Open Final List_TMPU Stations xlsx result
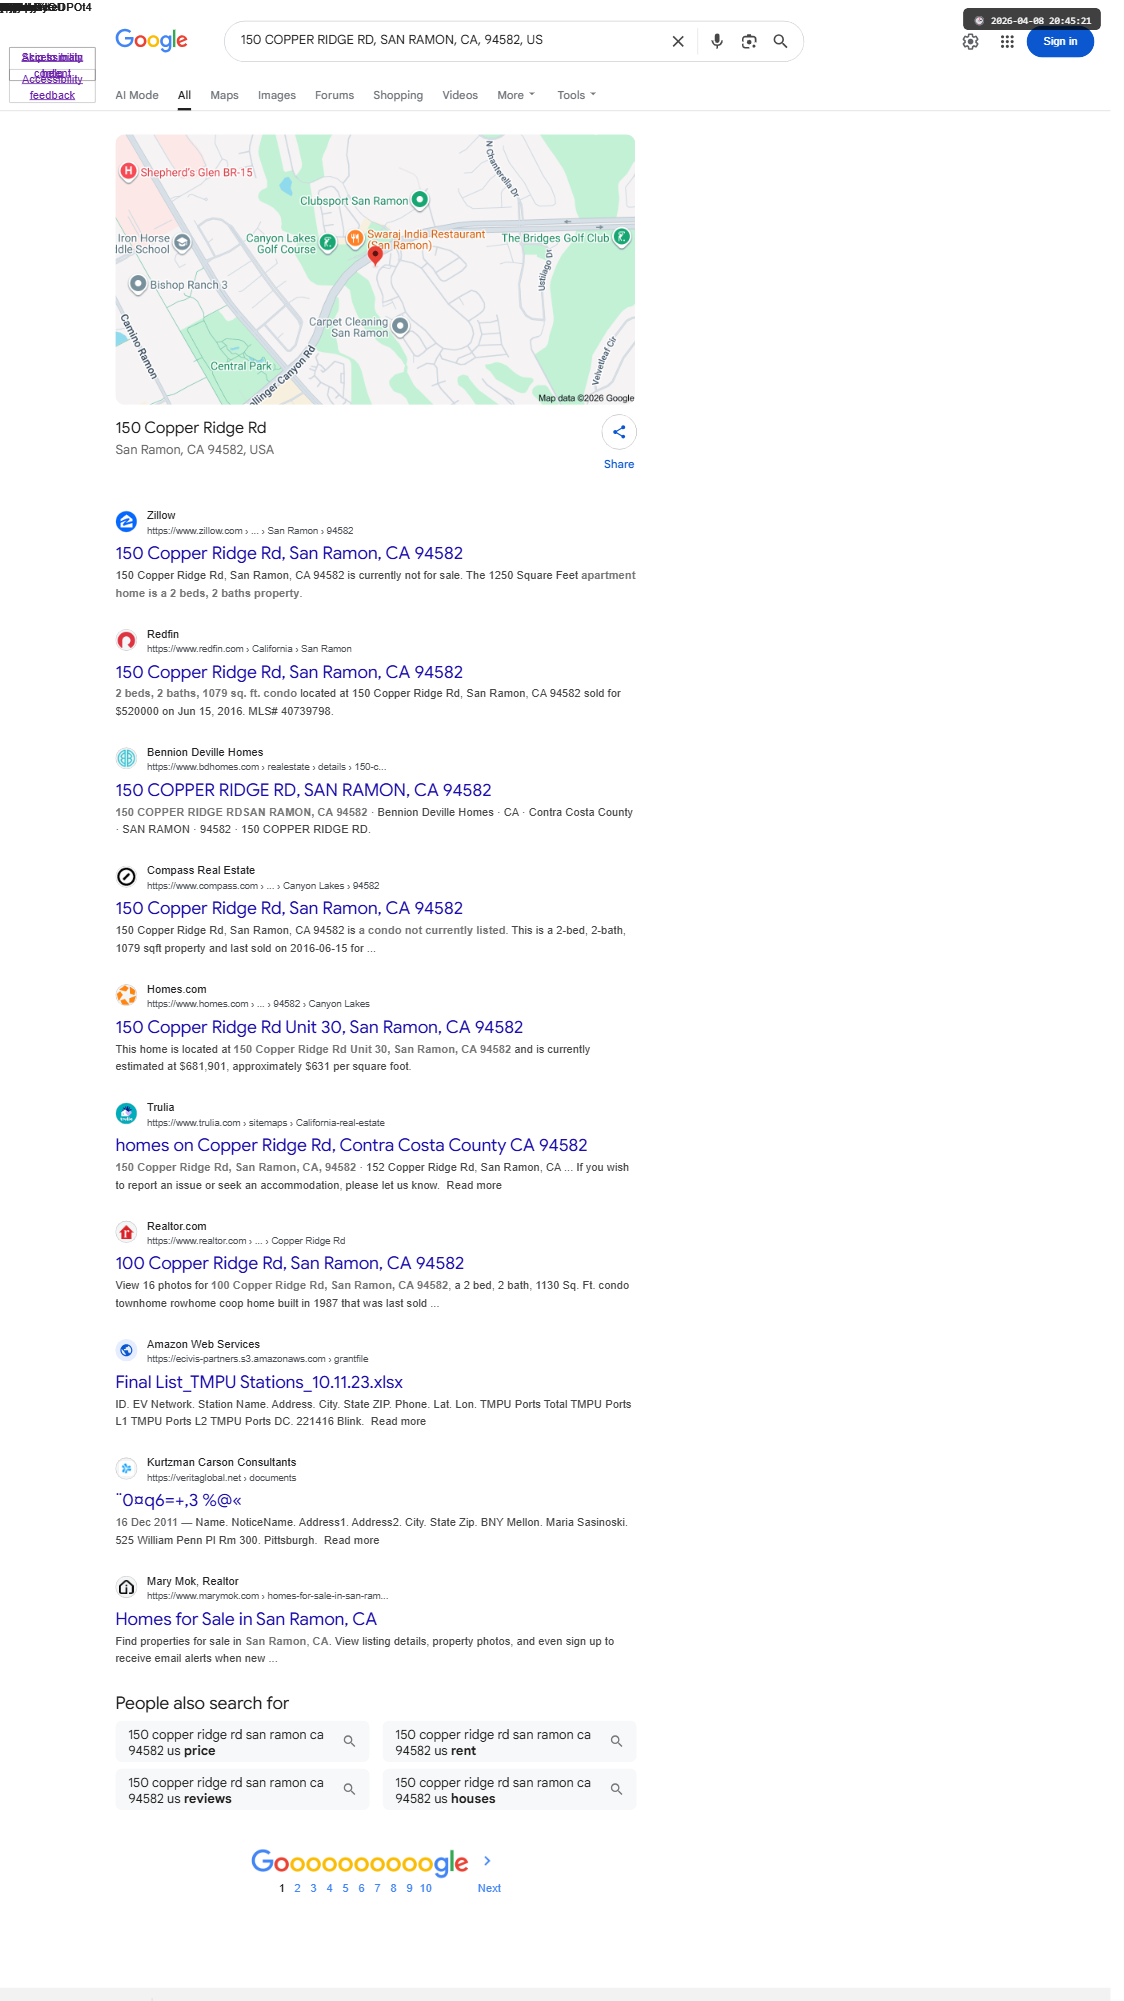 pos(259,1382)
